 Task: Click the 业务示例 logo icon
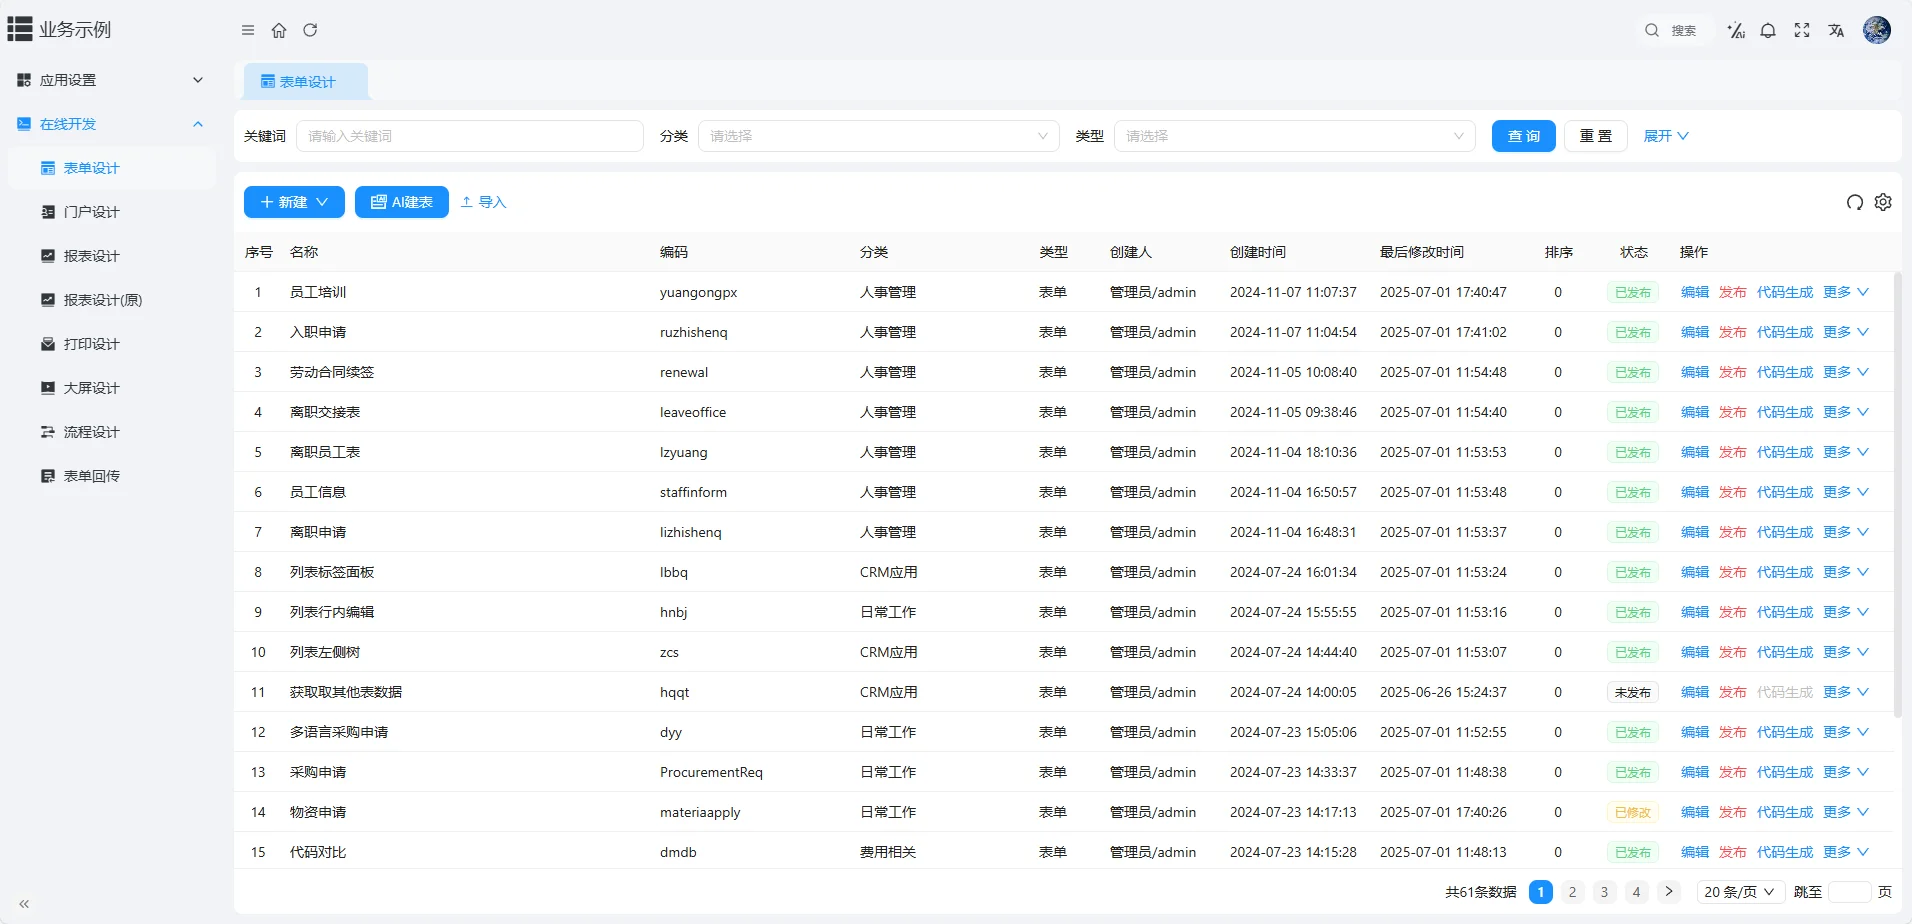[x=20, y=29]
